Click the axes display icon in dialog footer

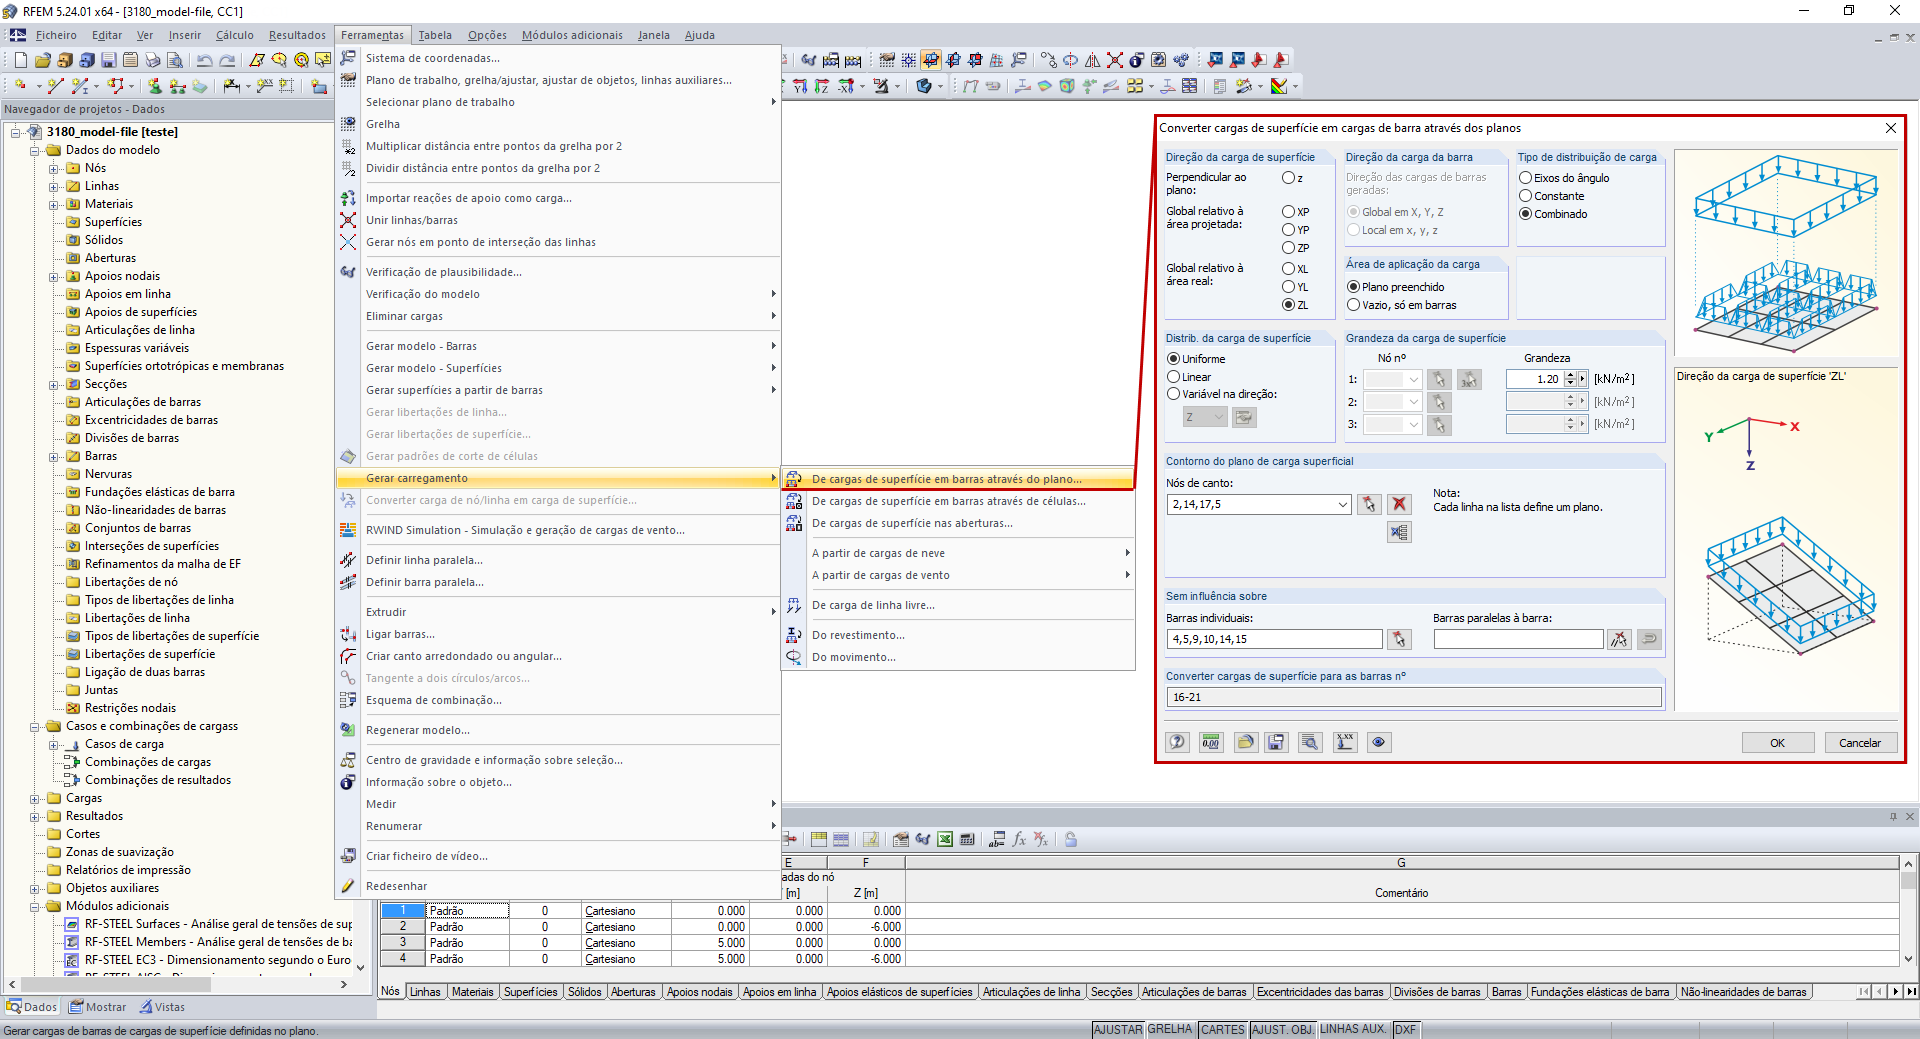click(x=1345, y=742)
